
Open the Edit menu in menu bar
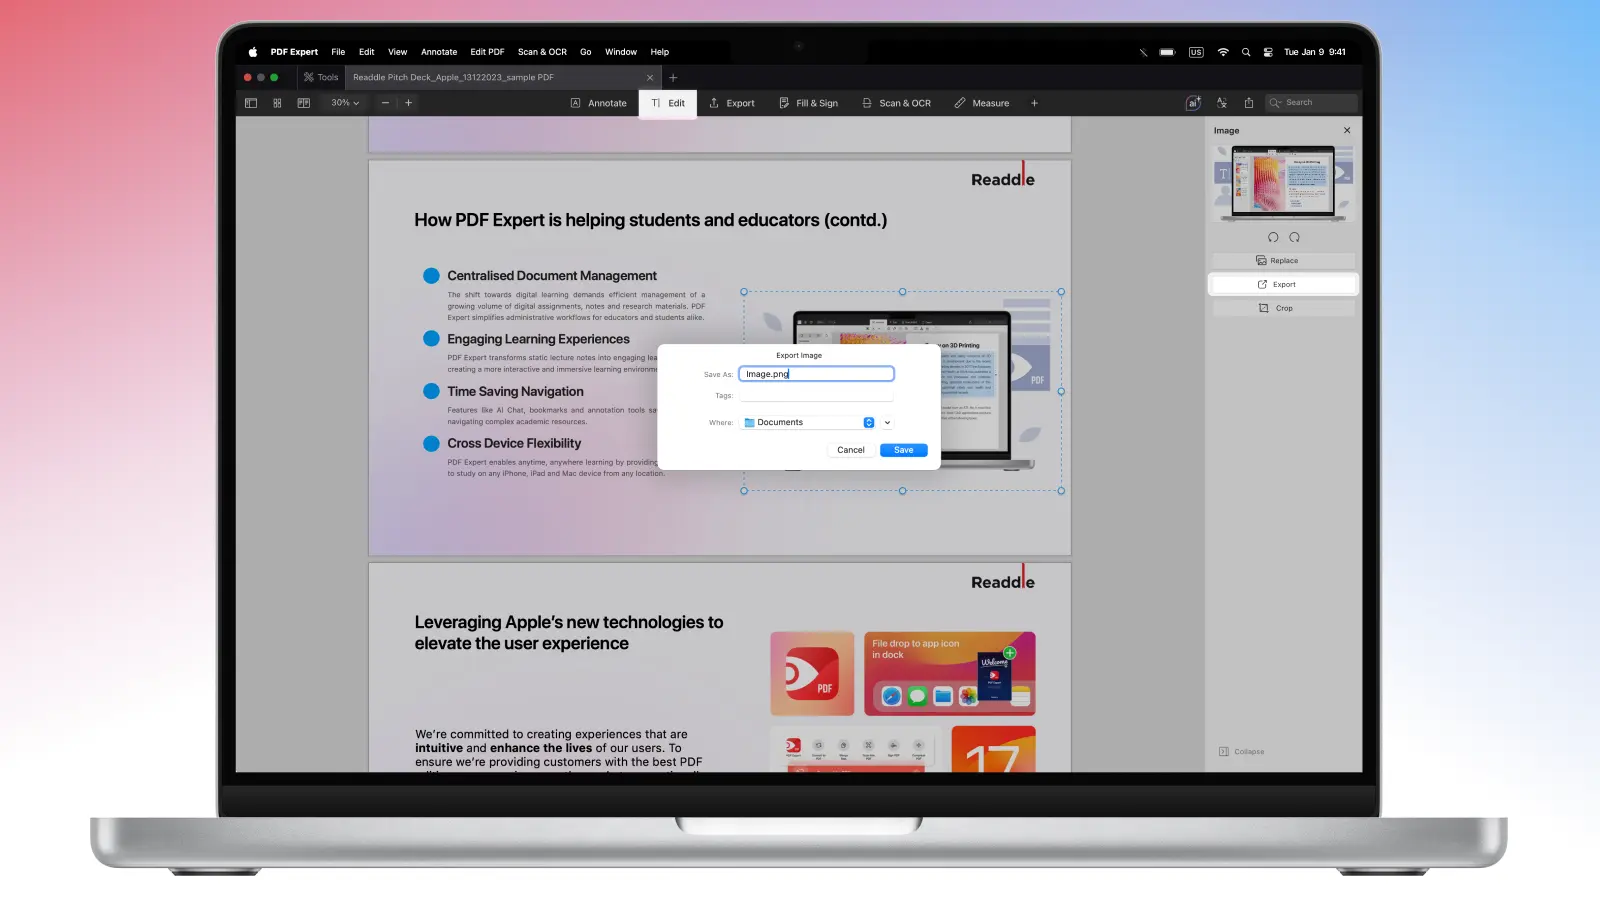[x=367, y=52]
